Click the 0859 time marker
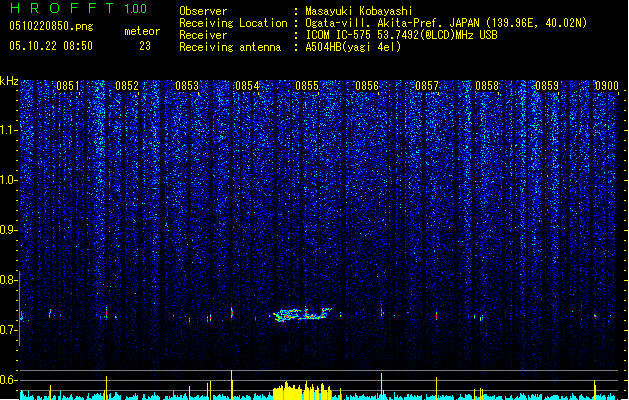 click(x=547, y=86)
